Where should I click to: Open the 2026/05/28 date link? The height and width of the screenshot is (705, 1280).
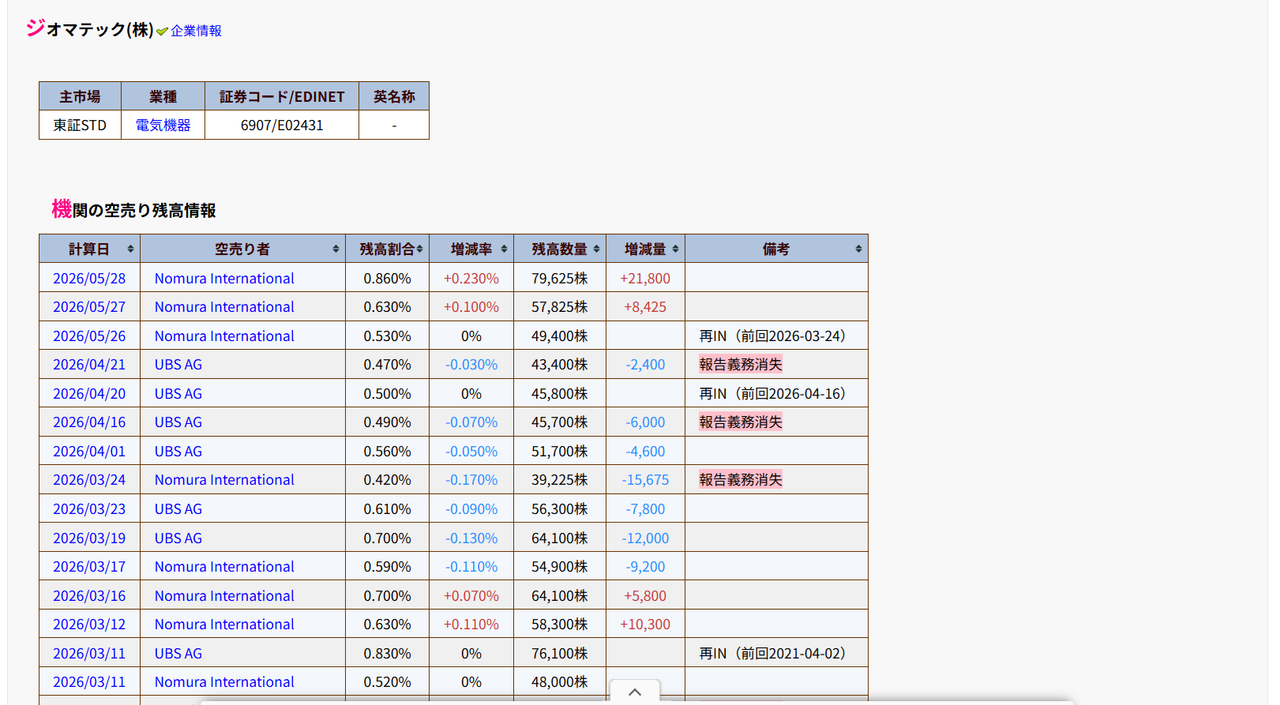(x=89, y=278)
